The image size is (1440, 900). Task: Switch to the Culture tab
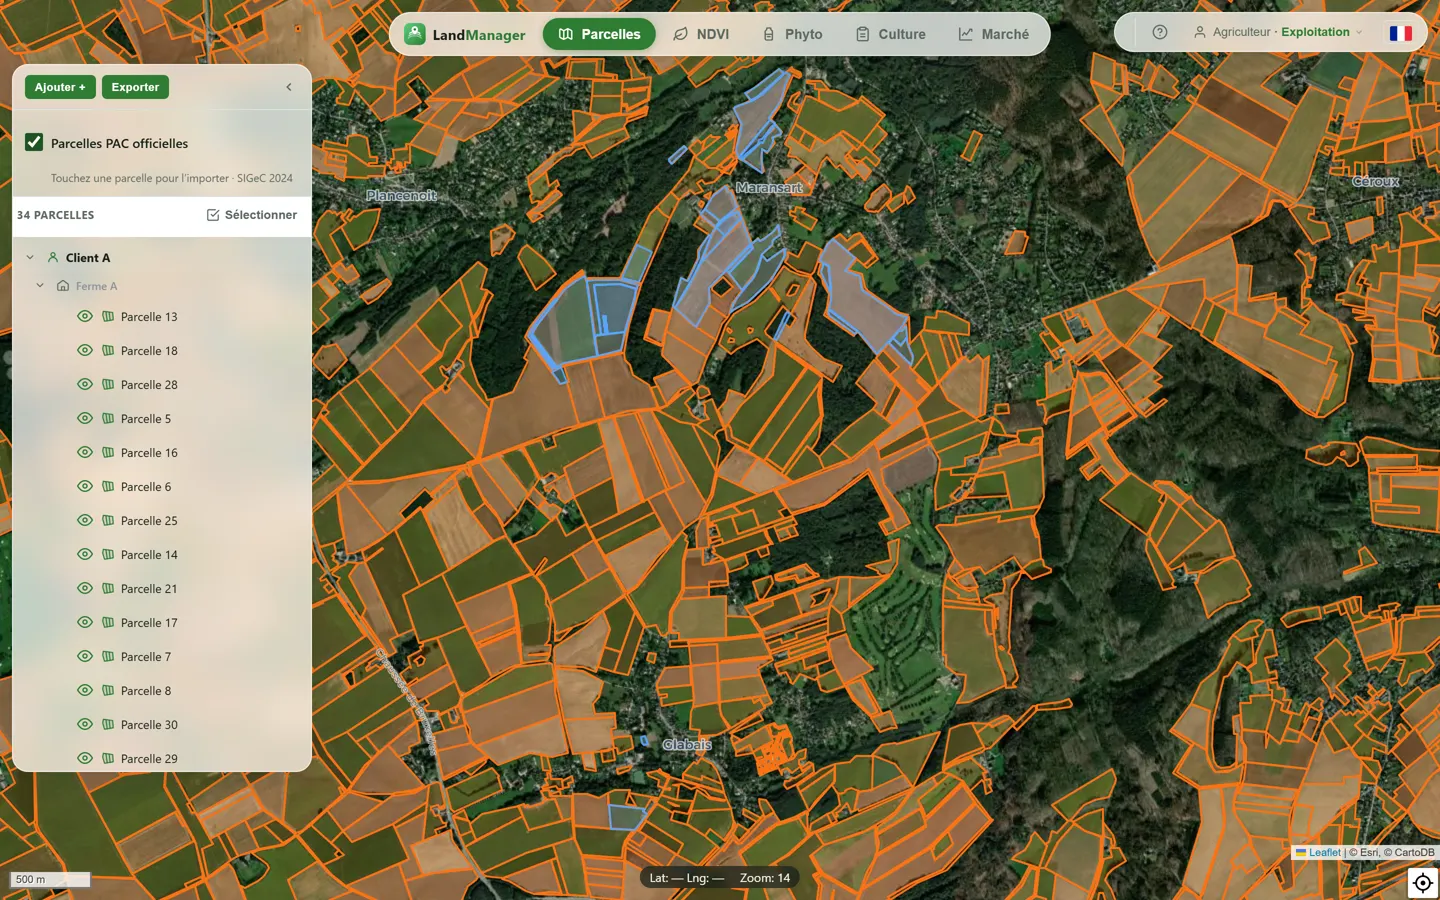890,34
